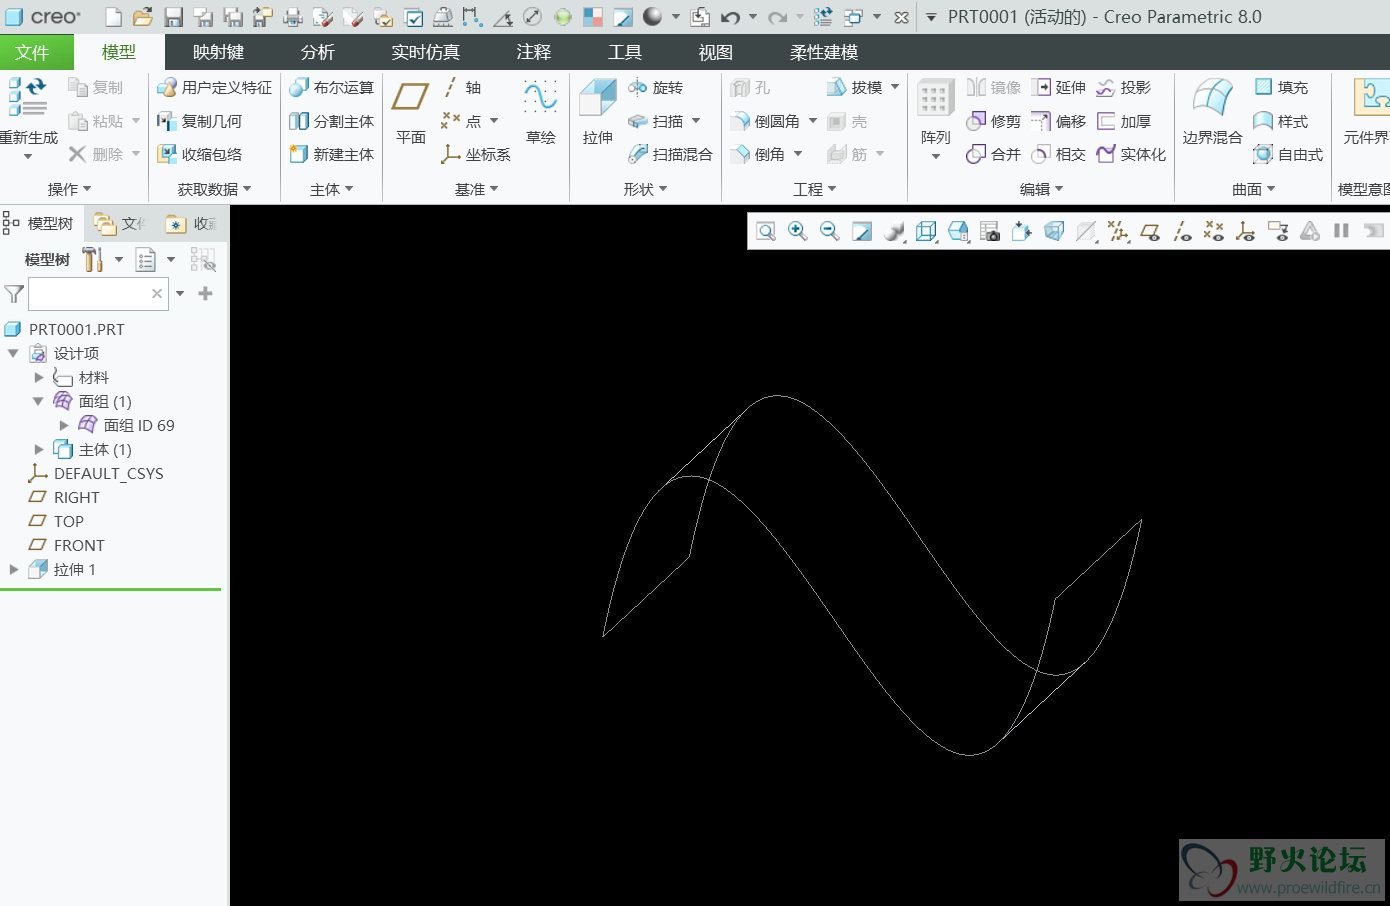Click 用户定义特征 button
The image size is (1390, 906).
tap(215, 88)
